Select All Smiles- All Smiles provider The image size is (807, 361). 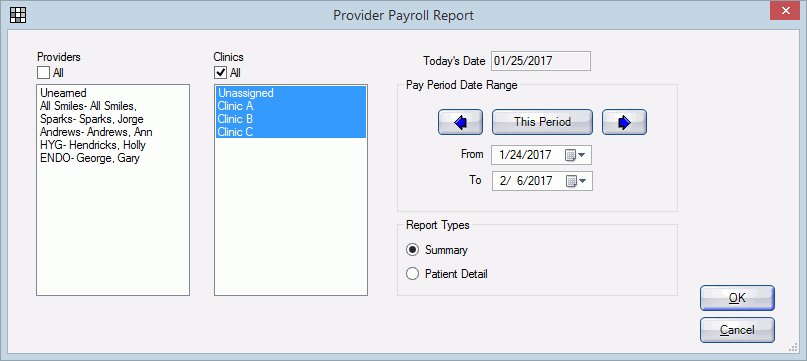[113, 106]
